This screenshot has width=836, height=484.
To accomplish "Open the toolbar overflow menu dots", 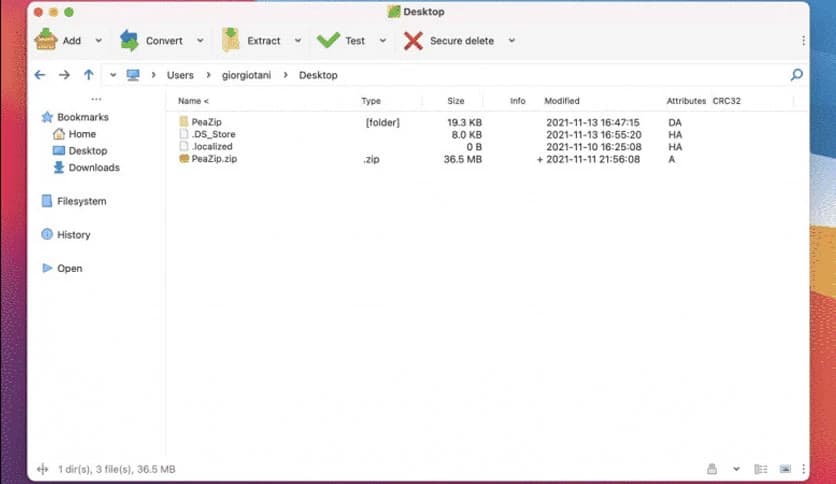I will coord(803,41).
